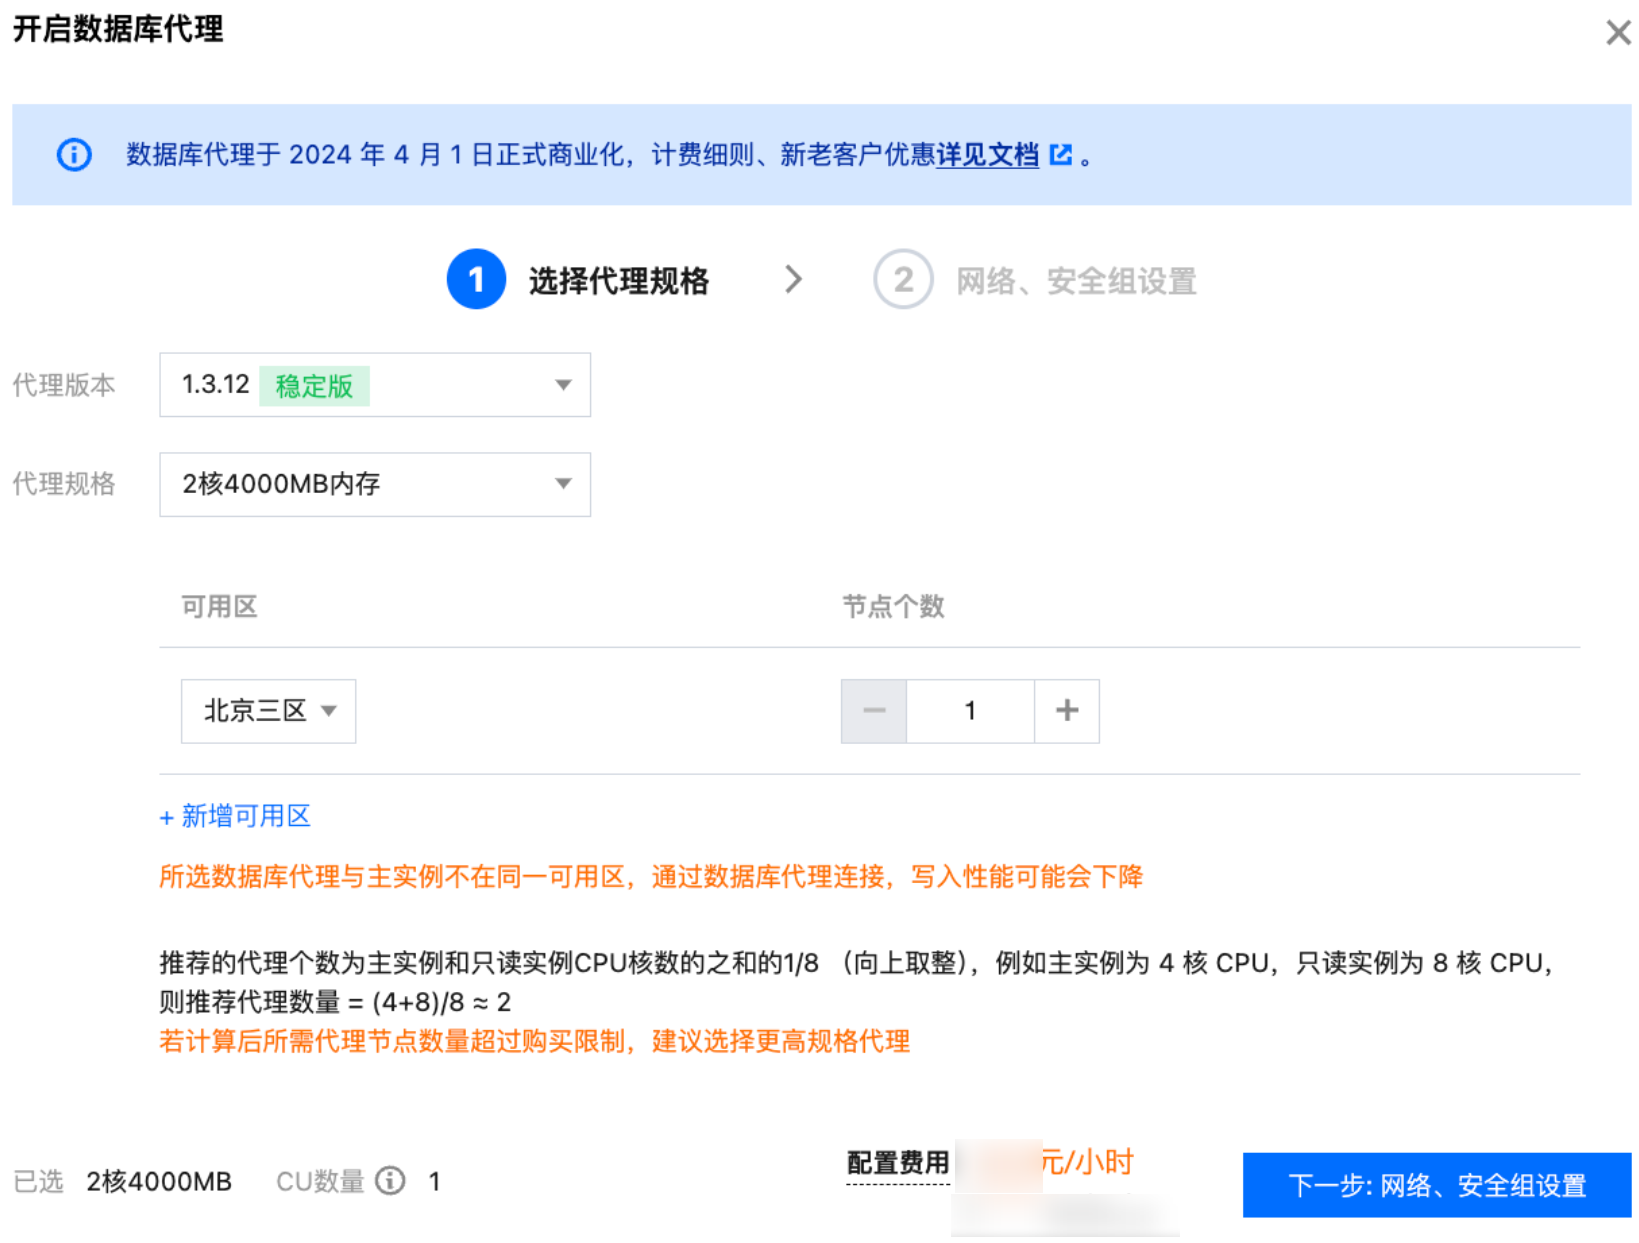1639x1243 pixels.
Task: Click the 稳定版 green tag
Action: tap(314, 386)
